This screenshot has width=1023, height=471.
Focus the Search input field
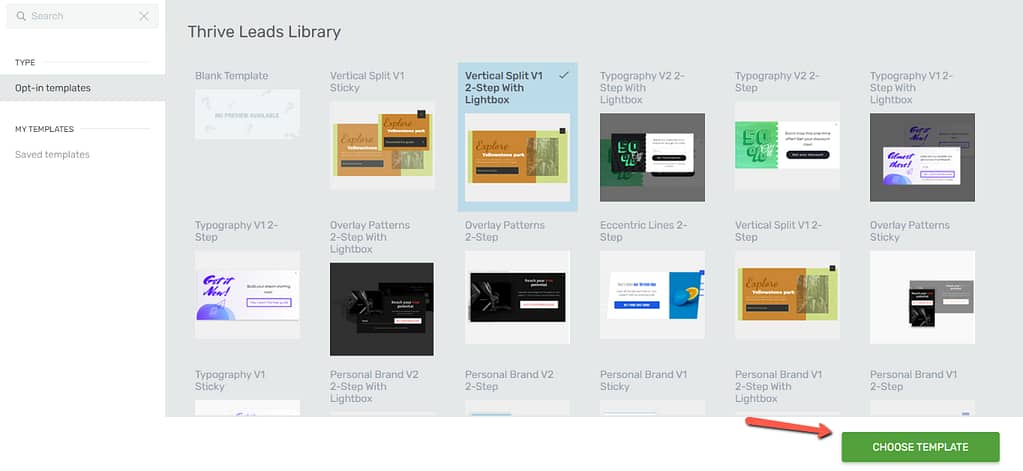pyautogui.click(x=82, y=16)
